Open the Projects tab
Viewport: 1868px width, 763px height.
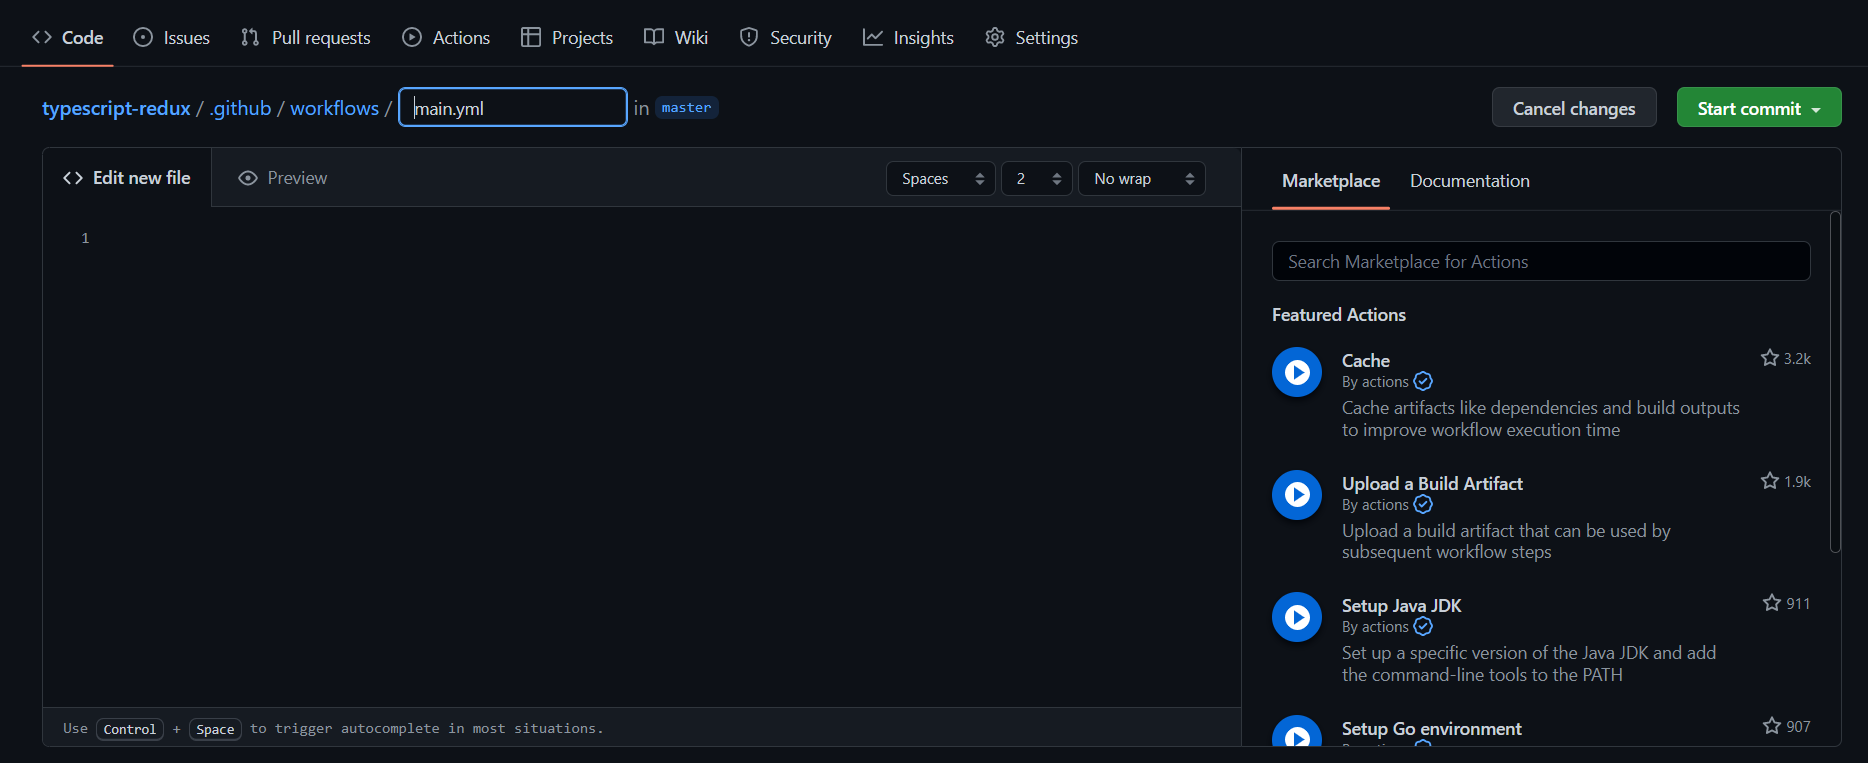click(567, 38)
